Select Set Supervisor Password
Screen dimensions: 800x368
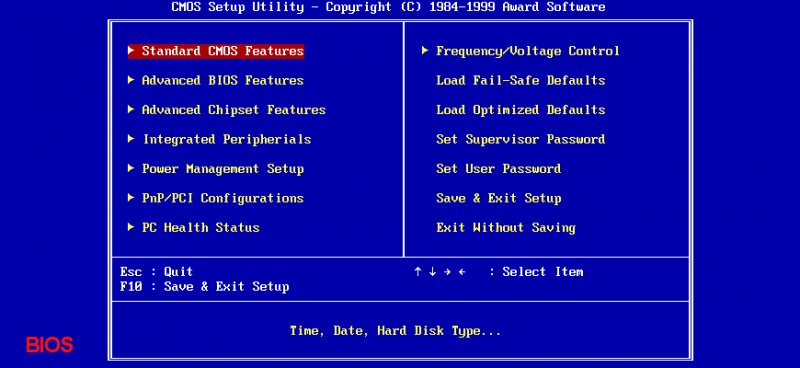point(521,139)
